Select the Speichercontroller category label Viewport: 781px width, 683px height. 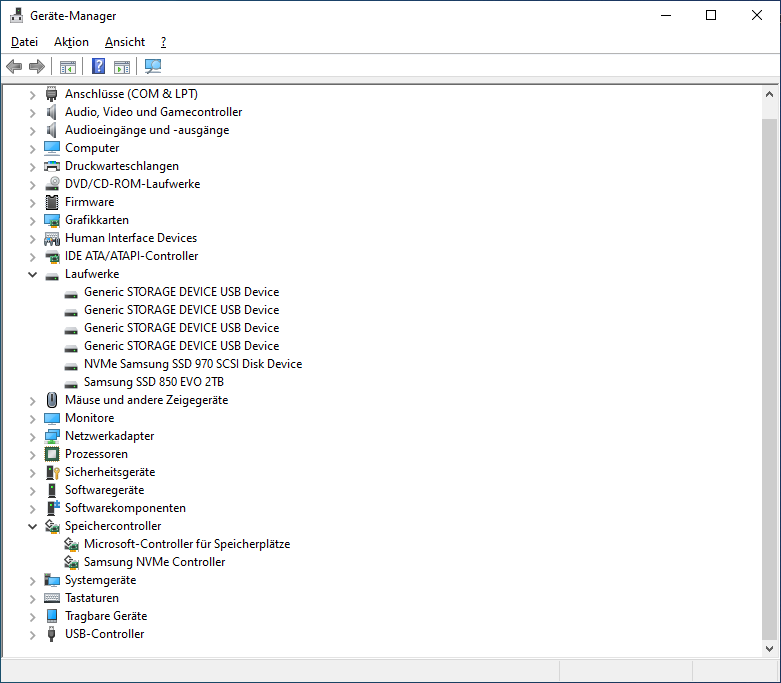(113, 526)
